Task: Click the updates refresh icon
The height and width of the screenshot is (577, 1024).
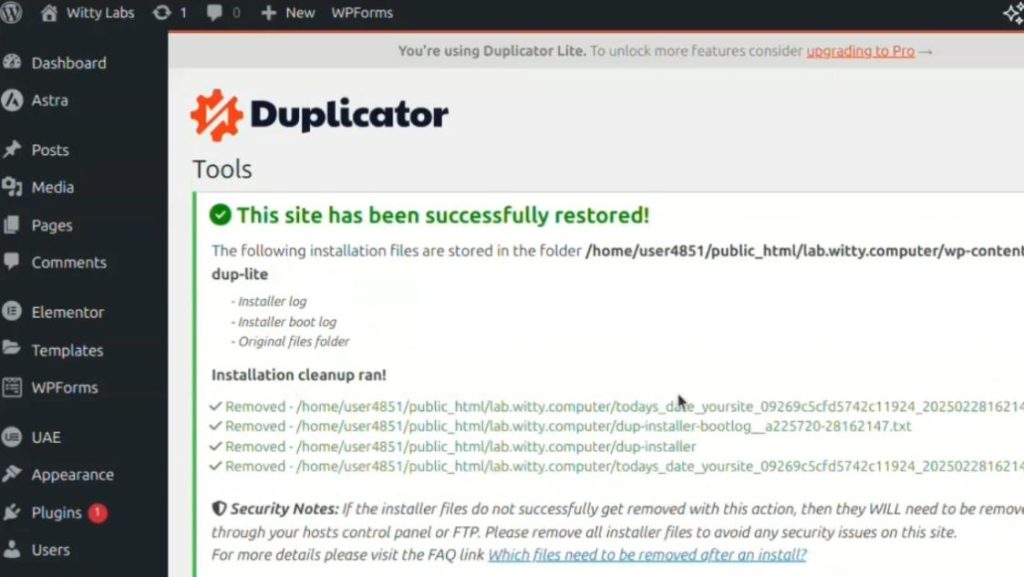Action: [x=161, y=12]
